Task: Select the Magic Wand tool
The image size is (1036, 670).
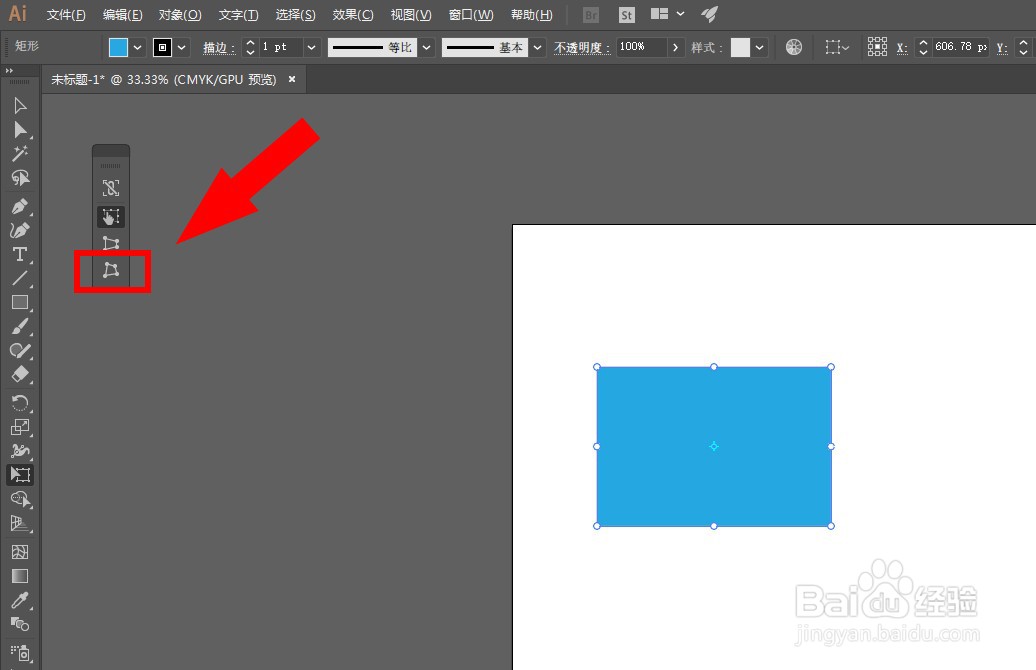Action: tap(20, 154)
